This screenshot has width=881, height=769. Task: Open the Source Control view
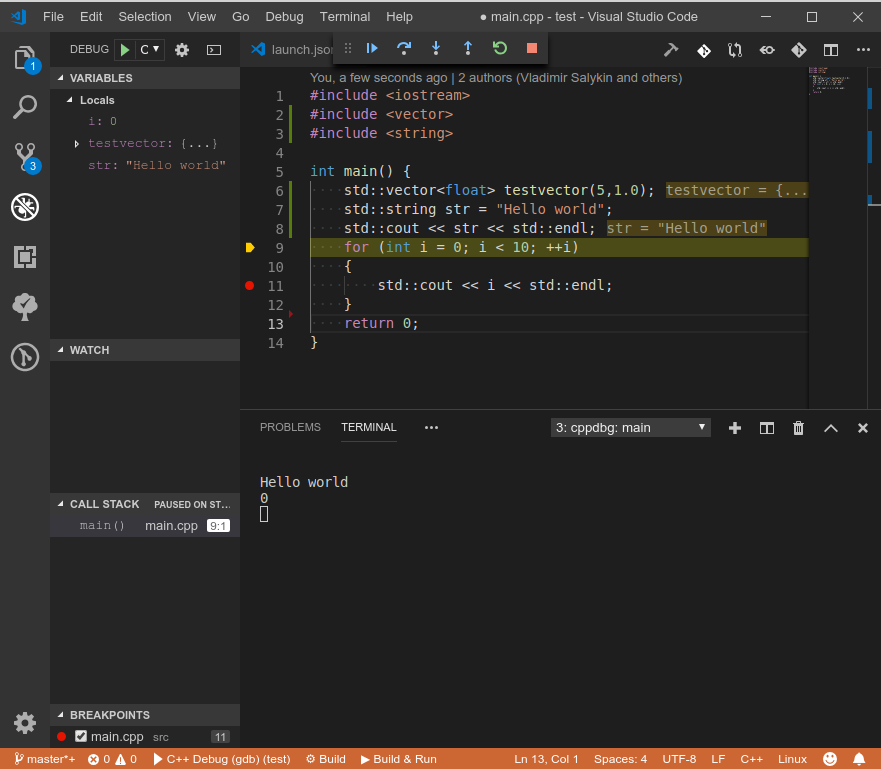click(x=24, y=157)
